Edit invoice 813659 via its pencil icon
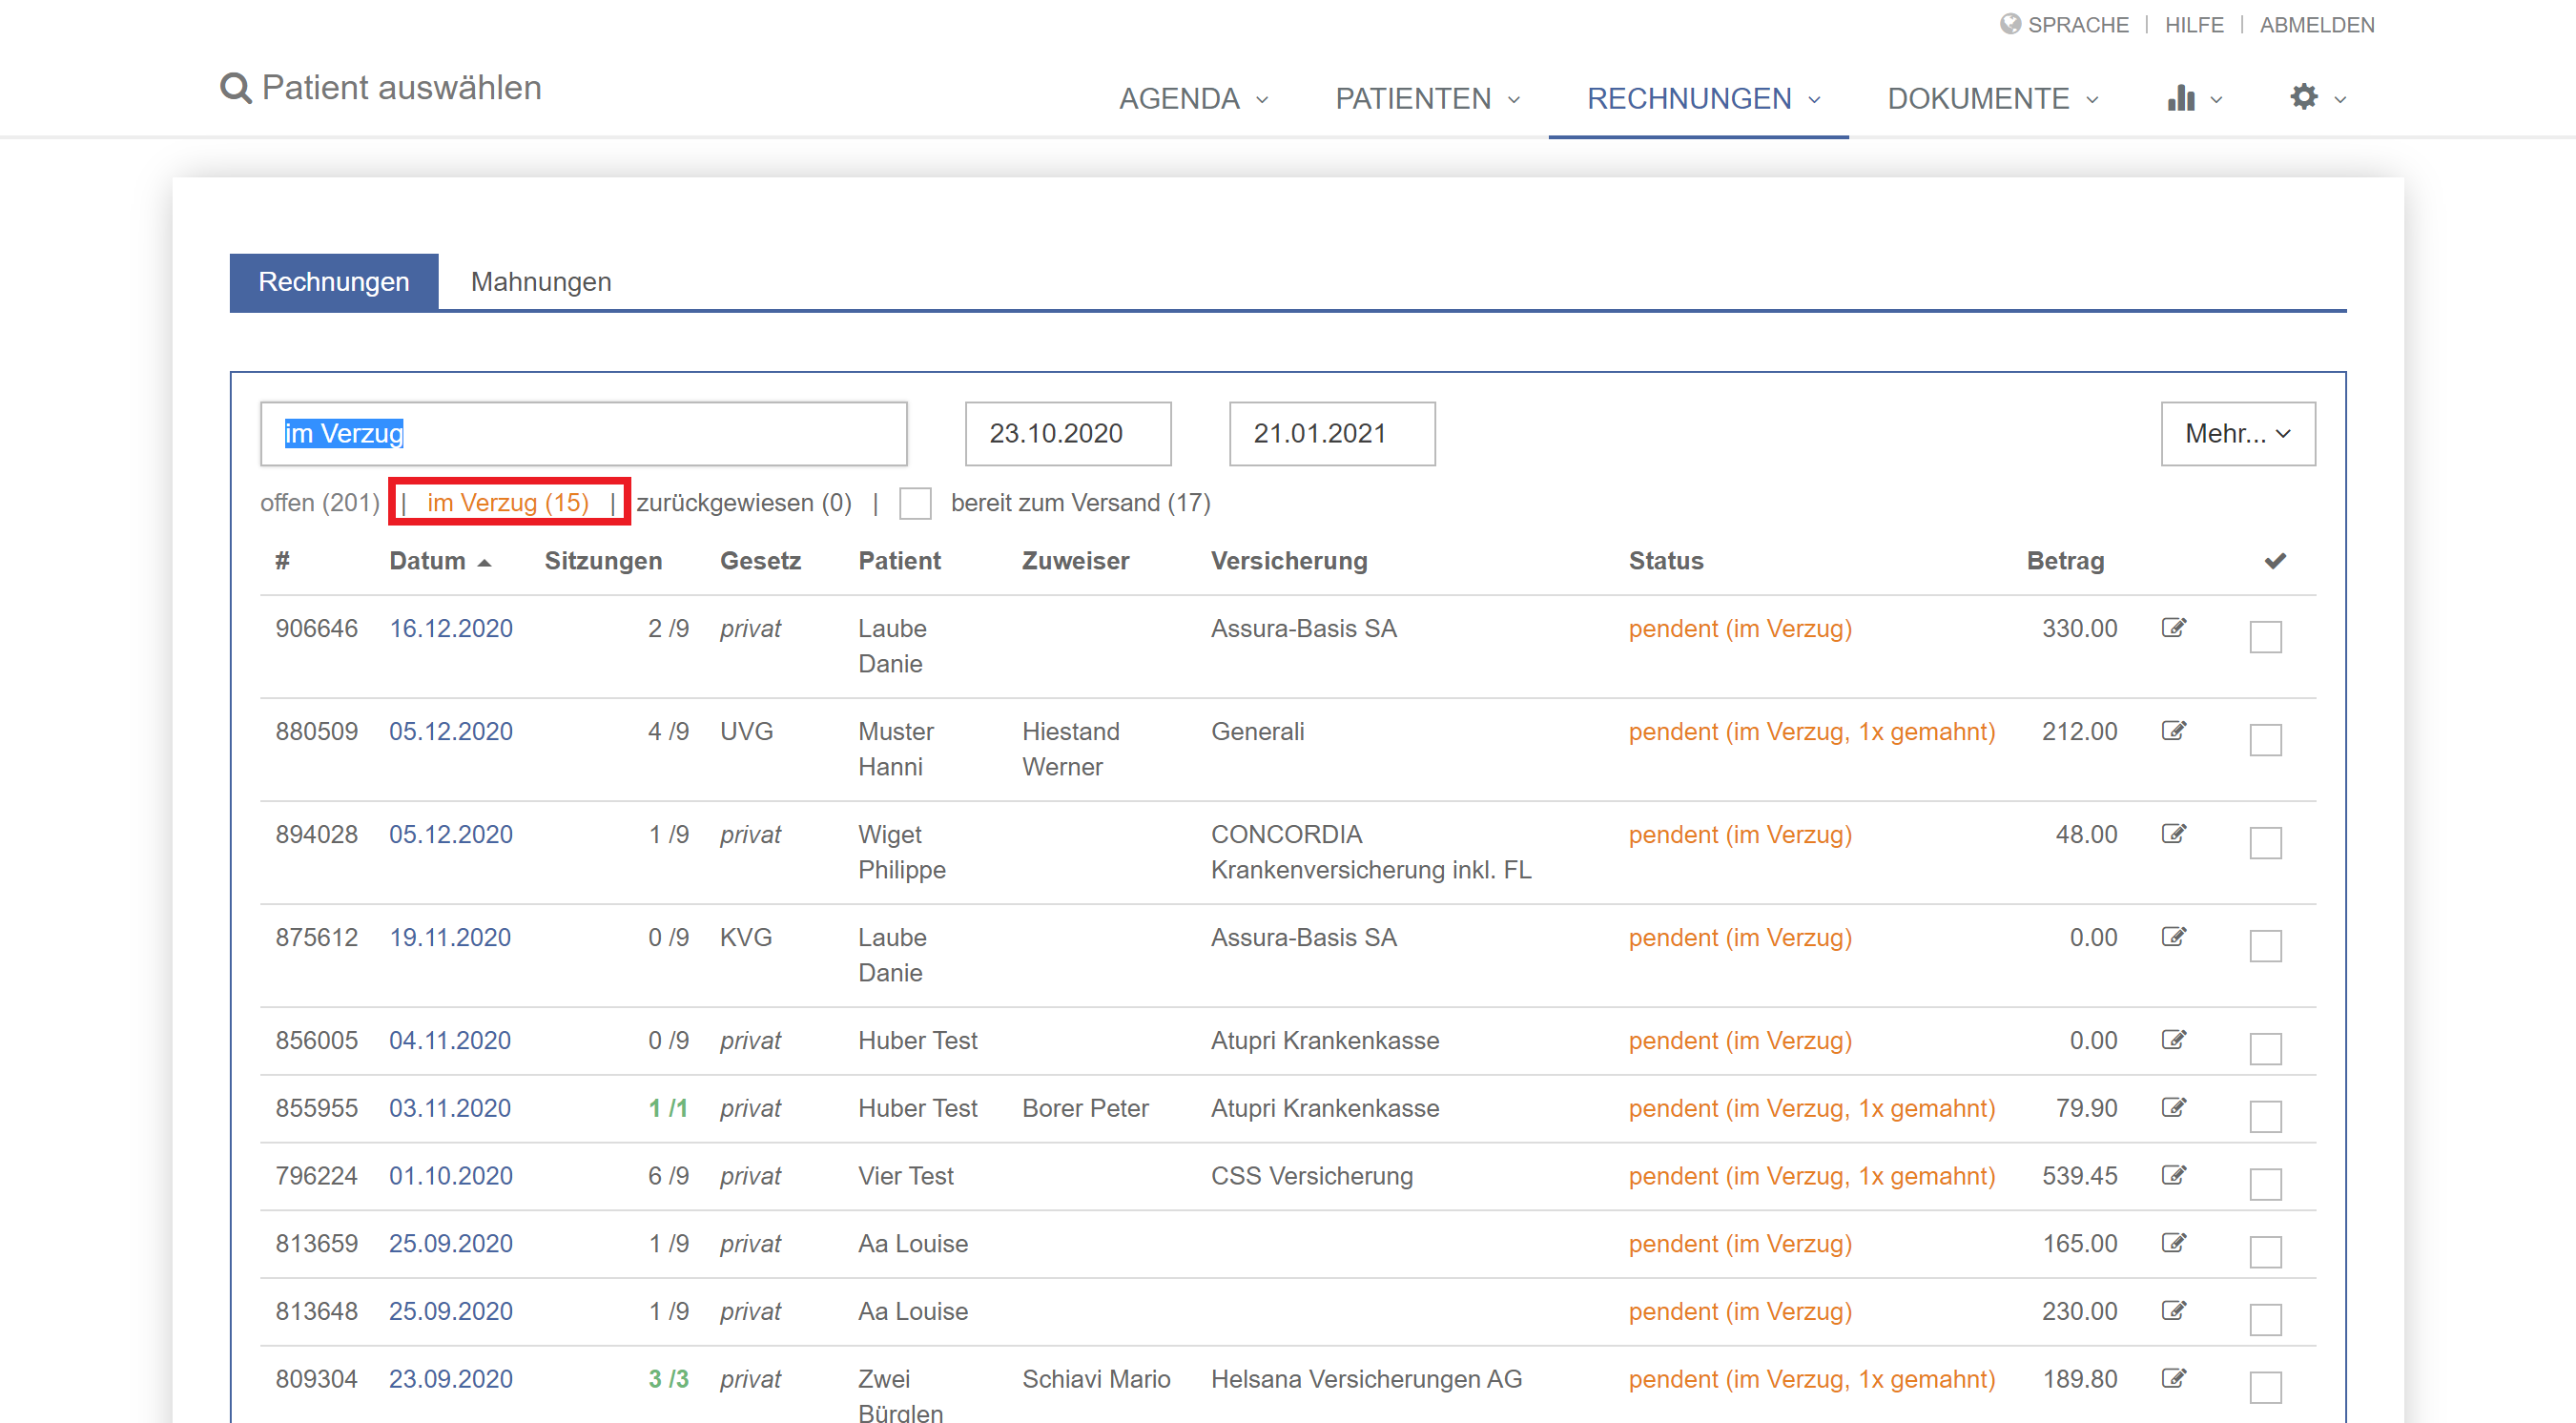2576x1423 pixels. tap(2174, 1243)
